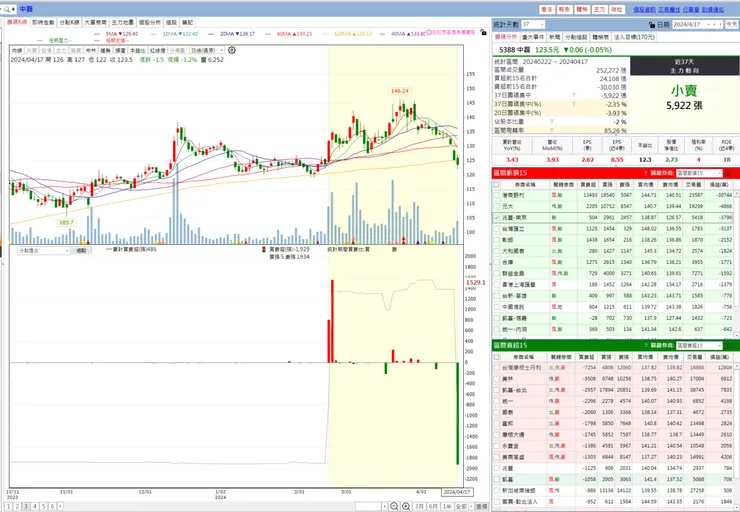
Task: Toggle 紅綠燈 overlay on chart toolbar
Action: tap(158, 50)
